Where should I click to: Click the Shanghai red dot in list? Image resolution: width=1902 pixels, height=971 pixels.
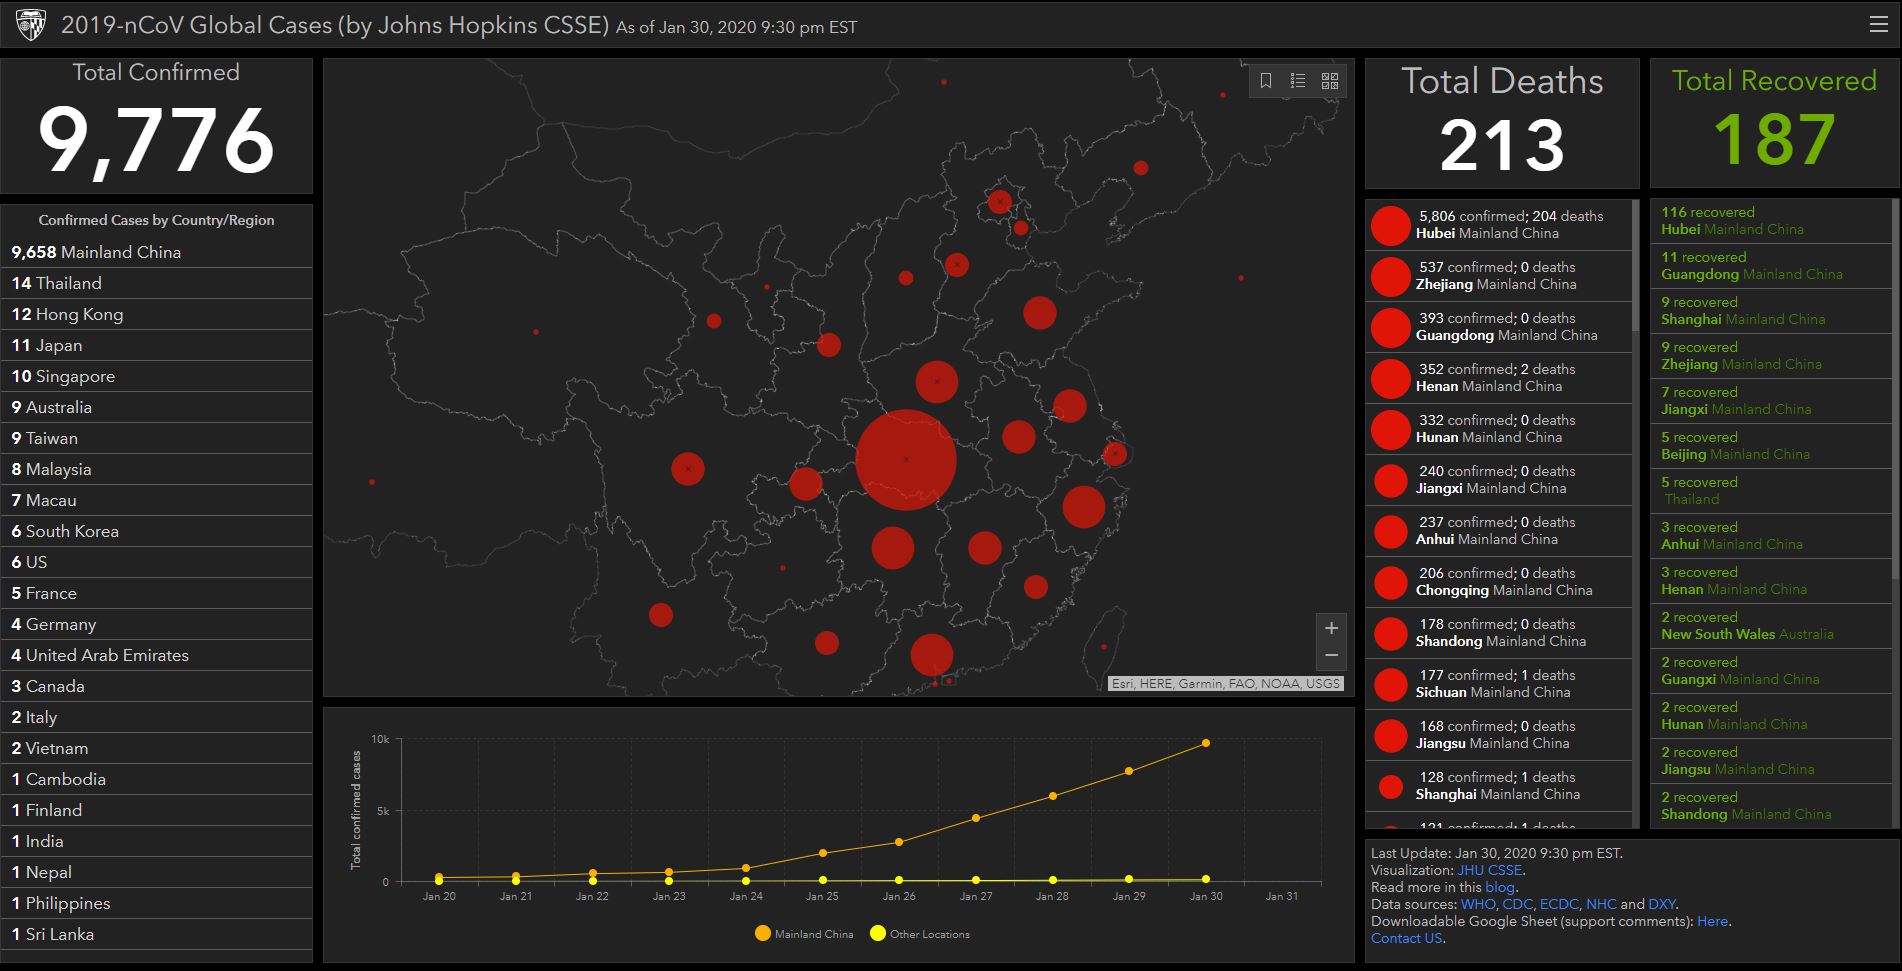click(x=1390, y=786)
